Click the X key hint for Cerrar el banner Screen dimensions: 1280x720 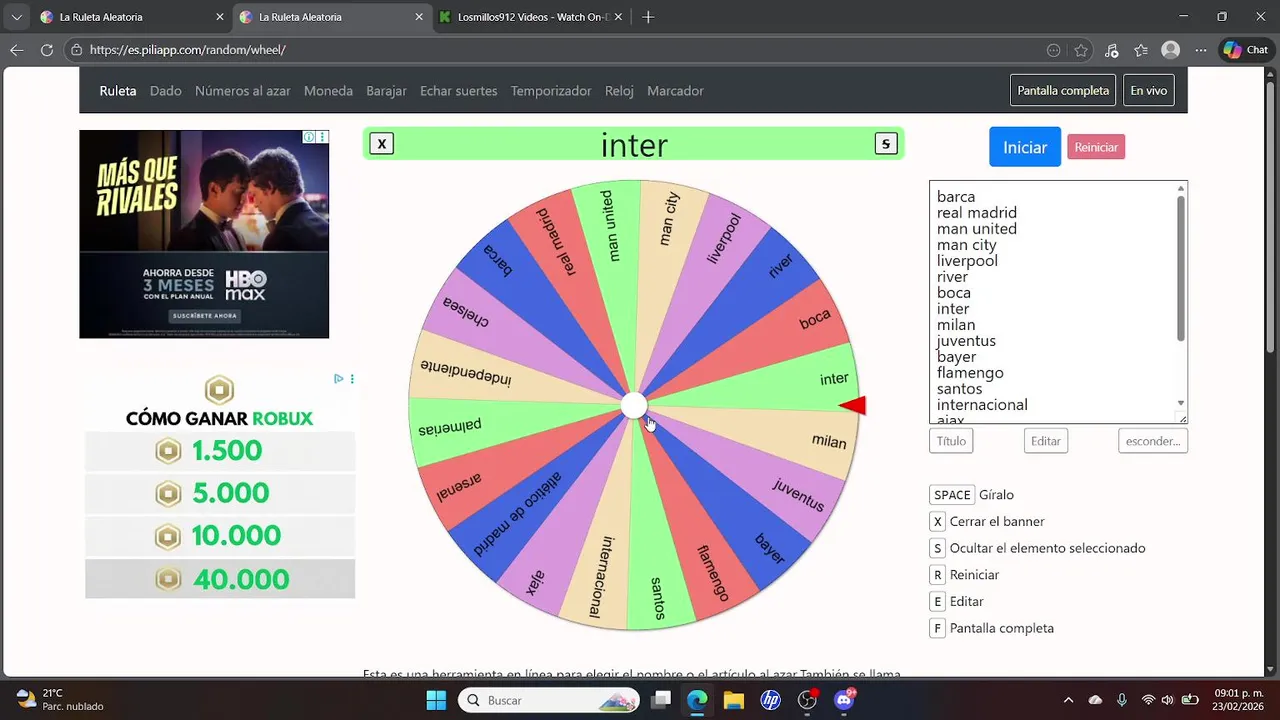(x=937, y=521)
